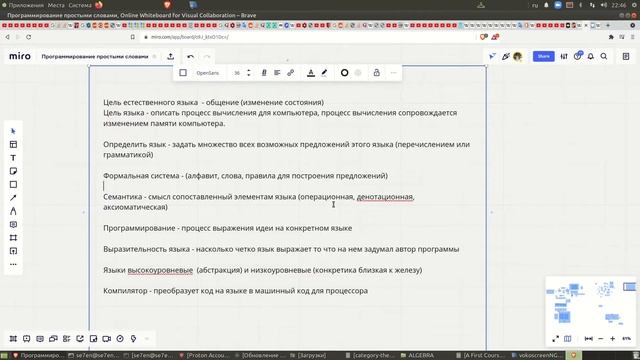The height and width of the screenshot is (360, 640).
Task: Select the cursor (select) tool in Miro sidebar
Action: click(x=13, y=131)
